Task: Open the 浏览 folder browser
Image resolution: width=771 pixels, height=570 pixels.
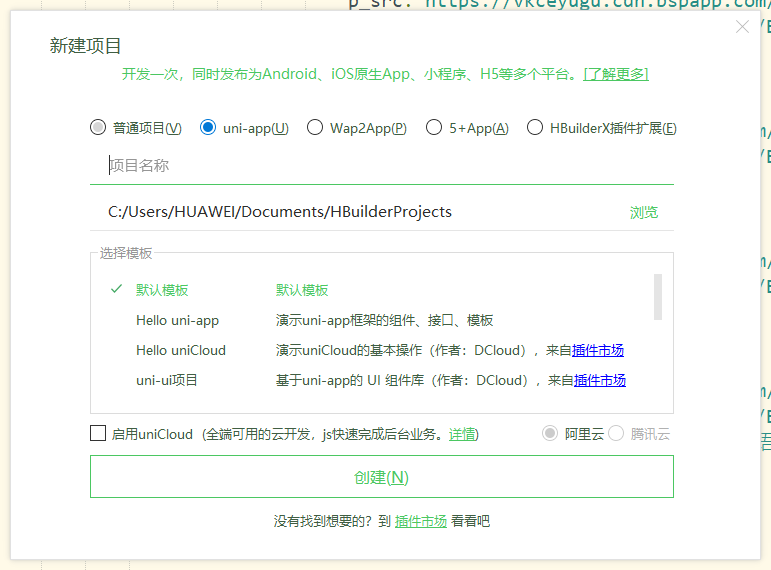Action: tap(644, 212)
